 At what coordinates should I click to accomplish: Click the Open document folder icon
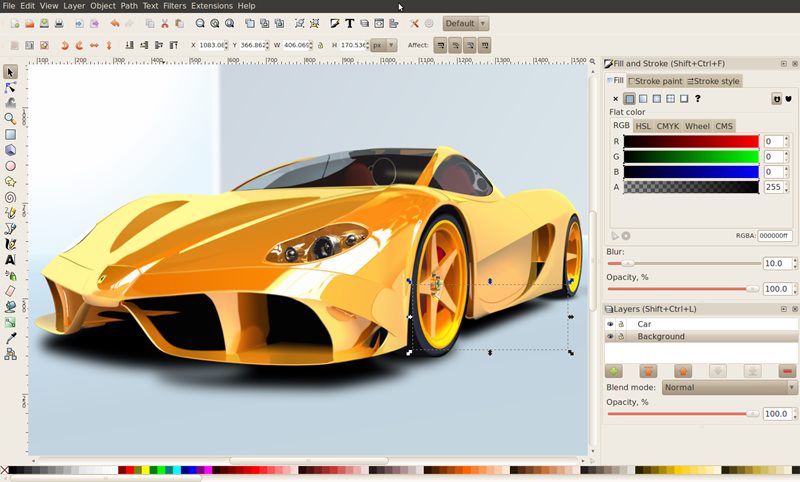coord(30,23)
